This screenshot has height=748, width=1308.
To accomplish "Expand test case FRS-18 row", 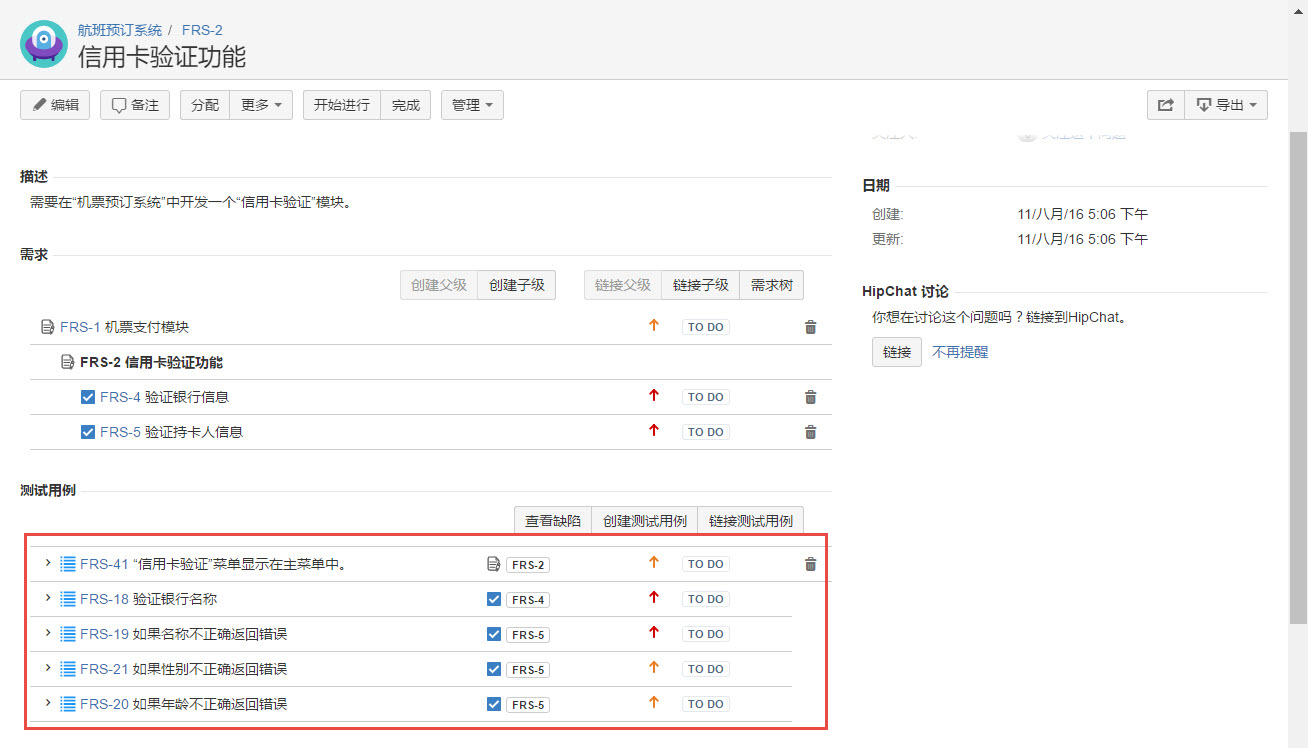I will click(47, 598).
